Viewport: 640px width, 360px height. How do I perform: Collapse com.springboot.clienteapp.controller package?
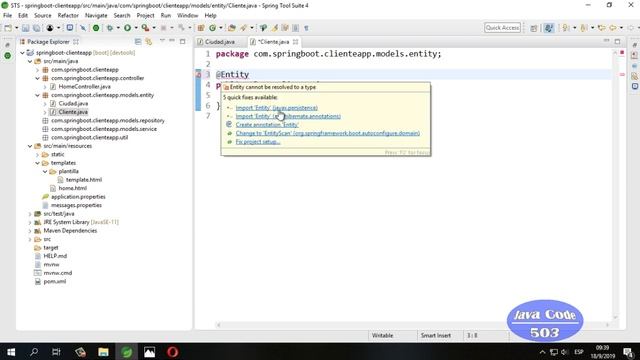coord(37,78)
